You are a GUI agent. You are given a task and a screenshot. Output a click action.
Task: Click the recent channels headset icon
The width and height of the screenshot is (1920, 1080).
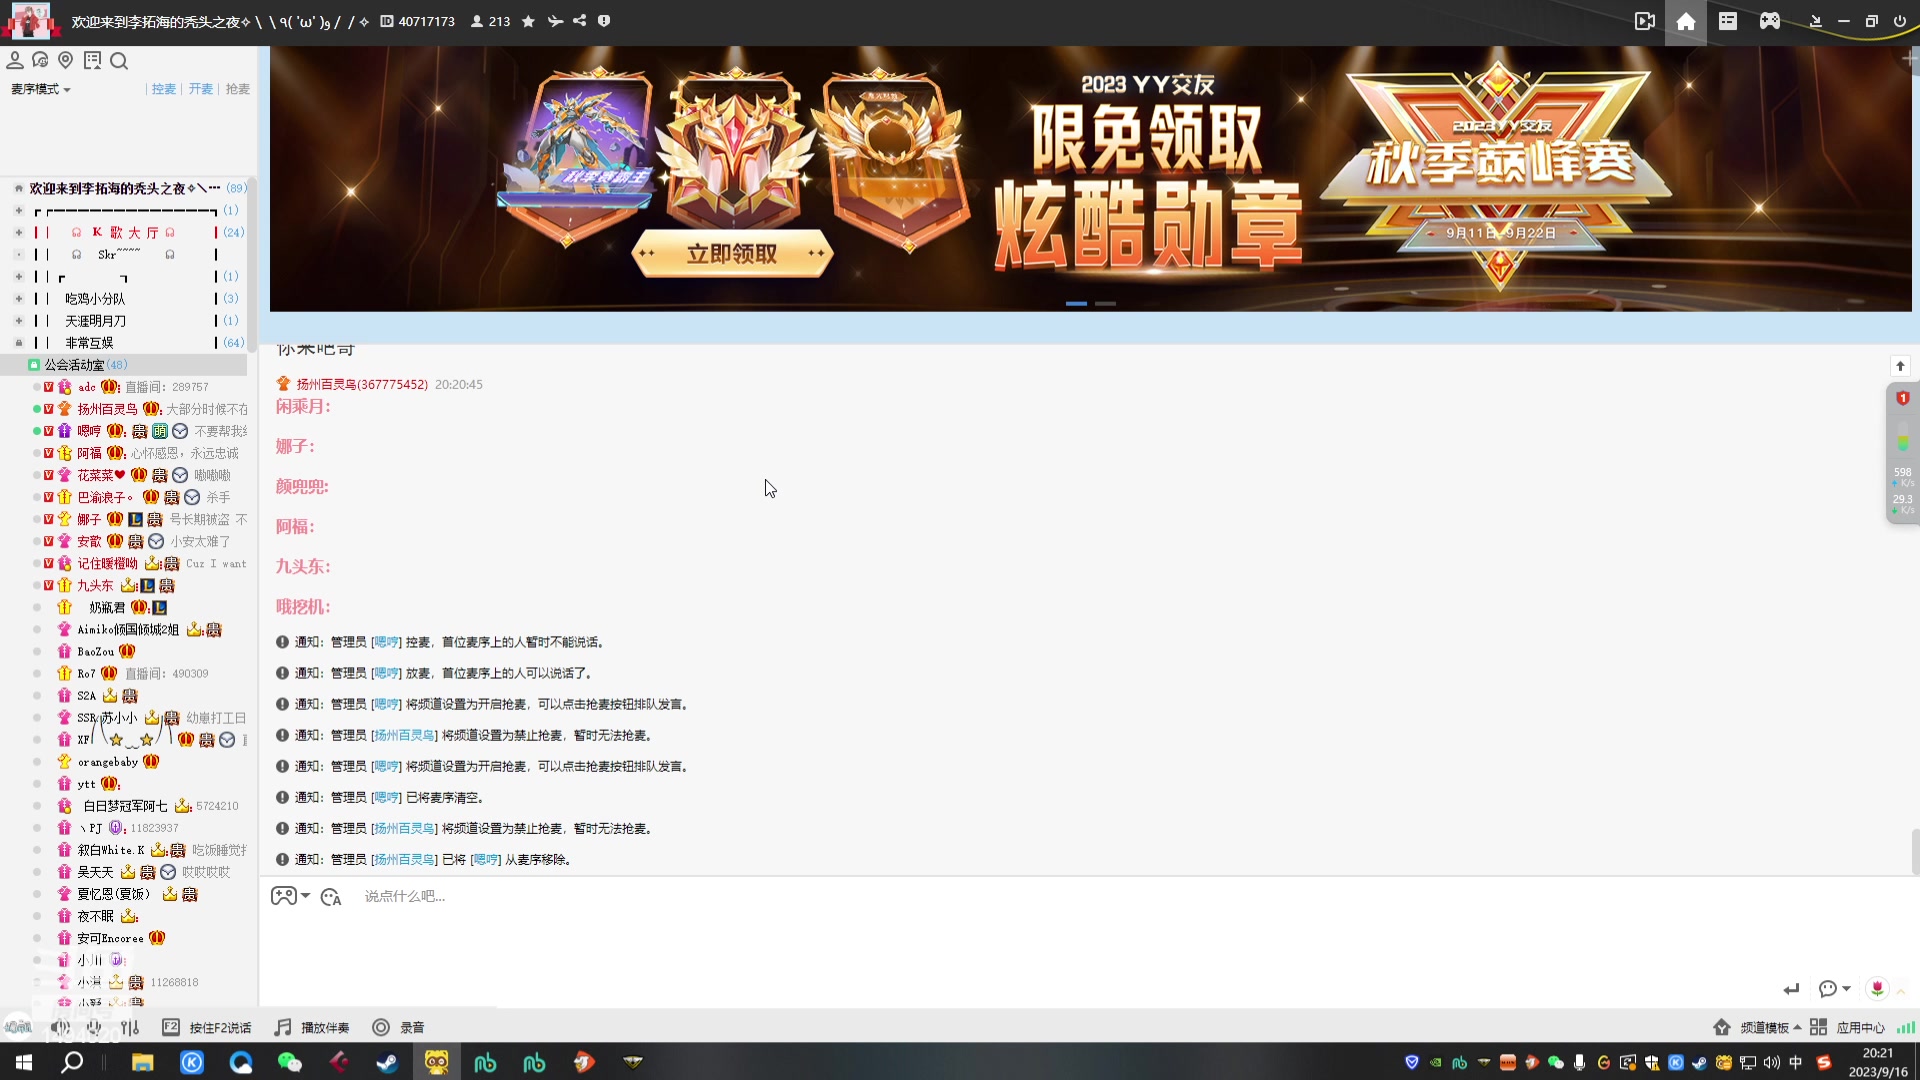(x=40, y=61)
